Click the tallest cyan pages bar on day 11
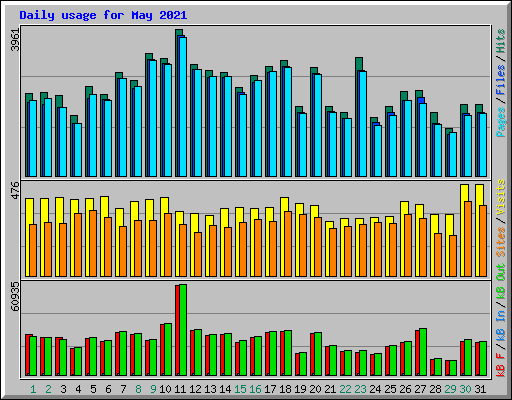Image resolution: width=512 pixels, height=400 pixels. (x=183, y=107)
